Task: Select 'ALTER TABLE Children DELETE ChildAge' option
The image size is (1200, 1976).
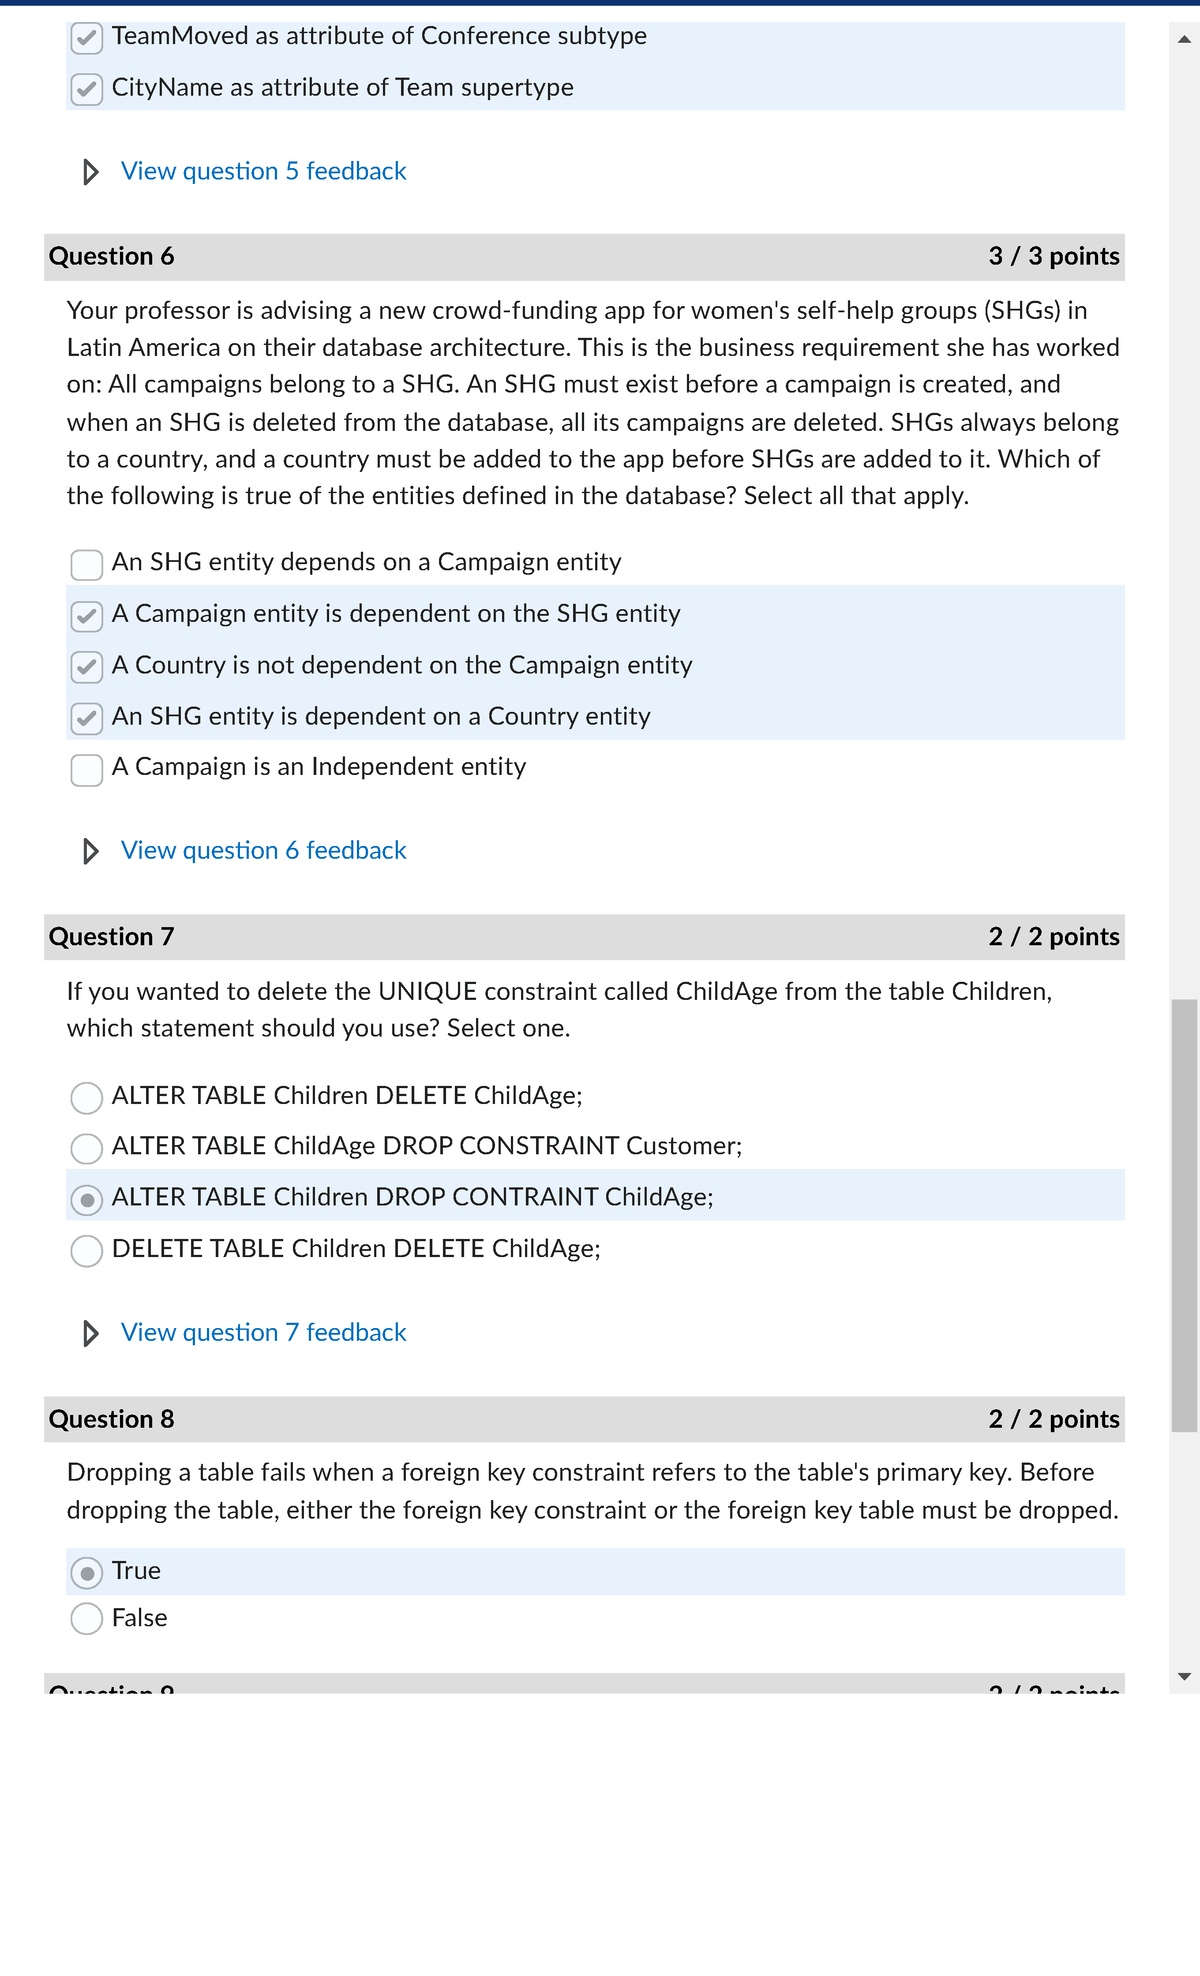Action: tap(88, 1098)
